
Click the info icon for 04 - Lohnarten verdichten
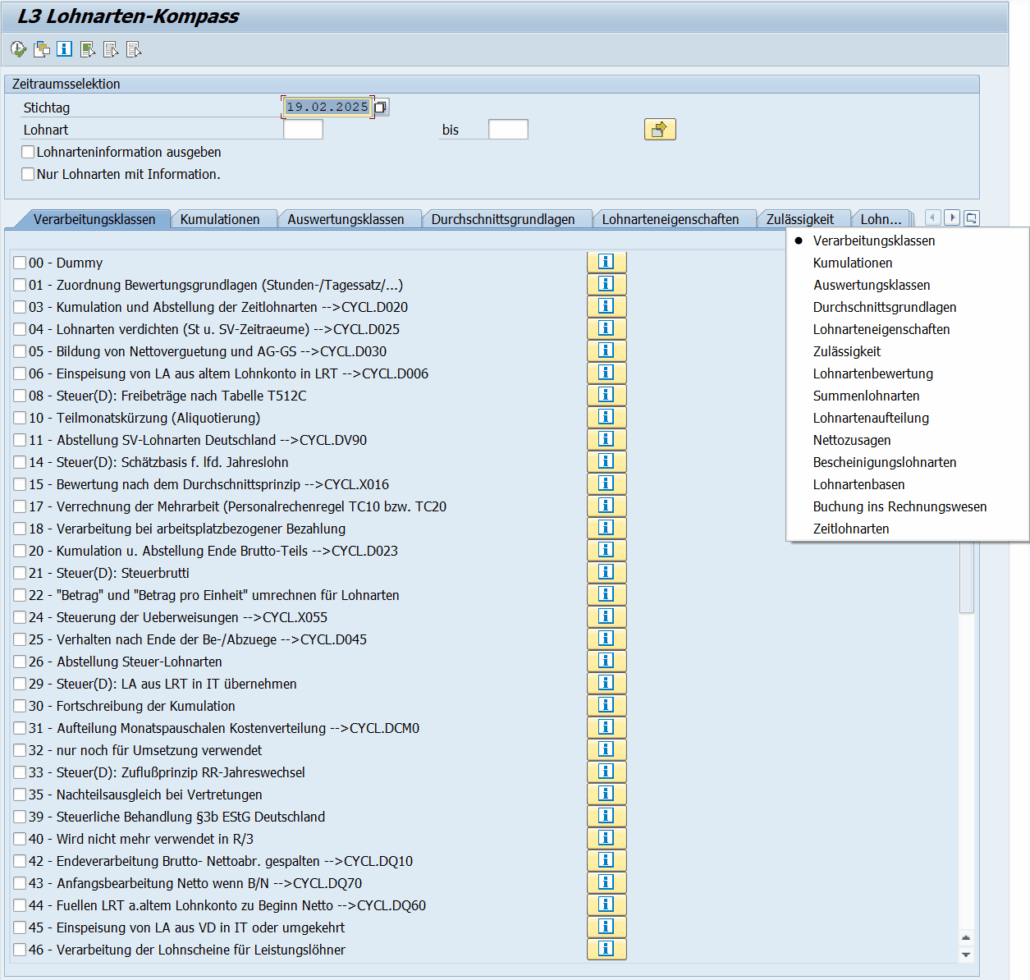pos(606,328)
